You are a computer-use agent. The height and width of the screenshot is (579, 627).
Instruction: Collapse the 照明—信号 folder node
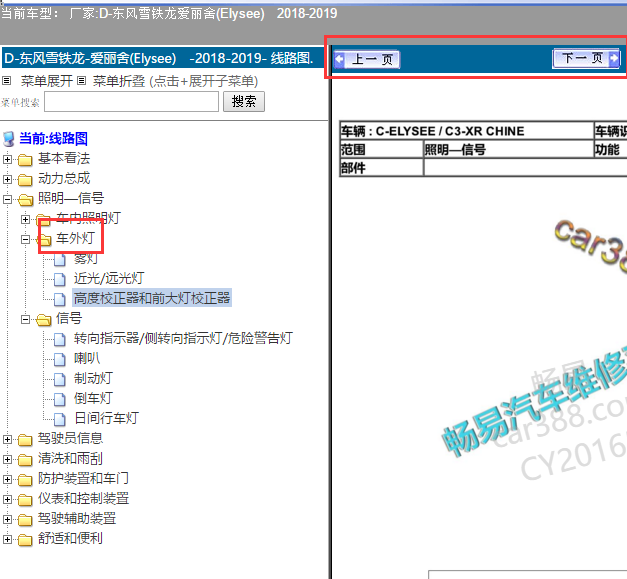7,199
